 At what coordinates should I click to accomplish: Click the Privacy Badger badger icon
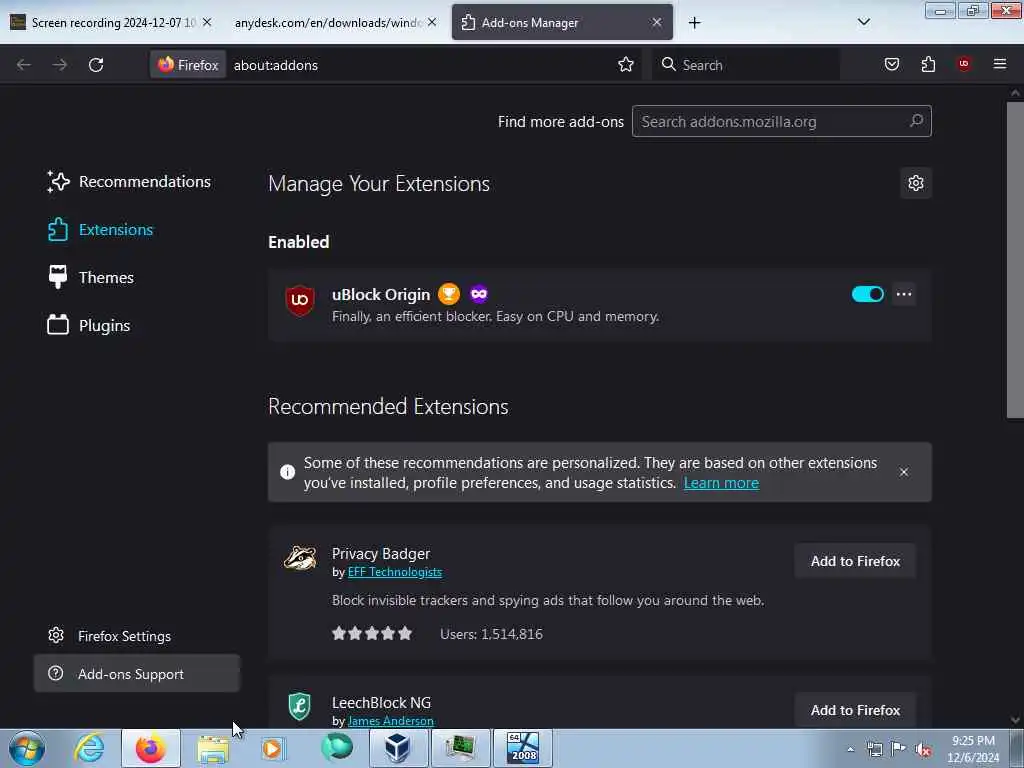(x=300, y=558)
